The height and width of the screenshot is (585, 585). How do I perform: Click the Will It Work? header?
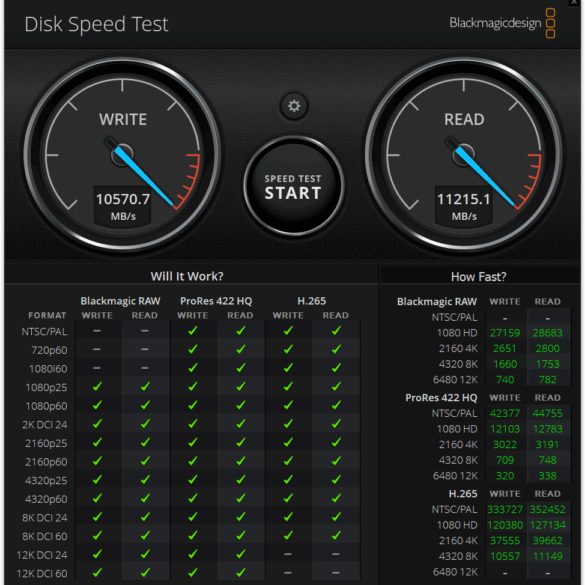187,276
